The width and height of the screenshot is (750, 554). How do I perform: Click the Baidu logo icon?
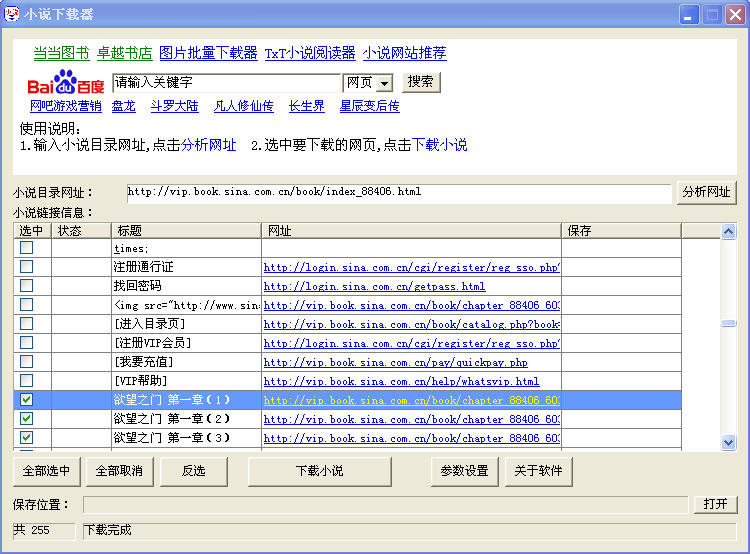pyautogui.click(x=65, y=83)
